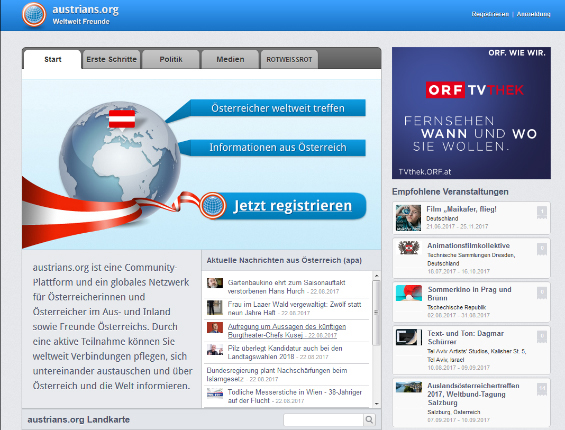Screen dimensions: 565x430
Task: Click news list scroll up arrow
Action: click(x=377, y=276)
